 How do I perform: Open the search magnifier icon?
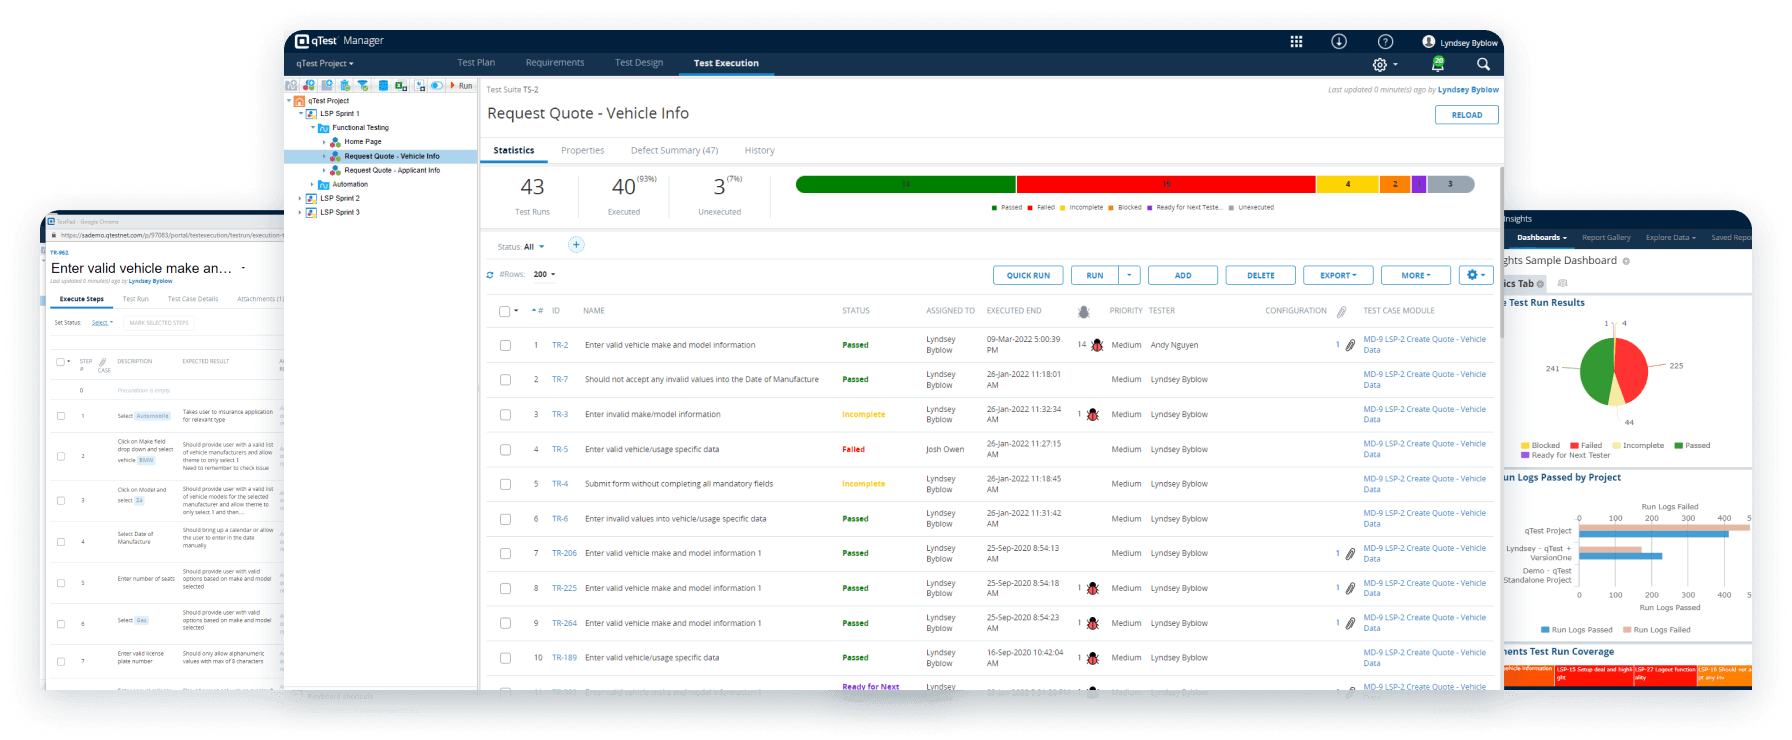pyautogui.click(x=1483, y=64)
